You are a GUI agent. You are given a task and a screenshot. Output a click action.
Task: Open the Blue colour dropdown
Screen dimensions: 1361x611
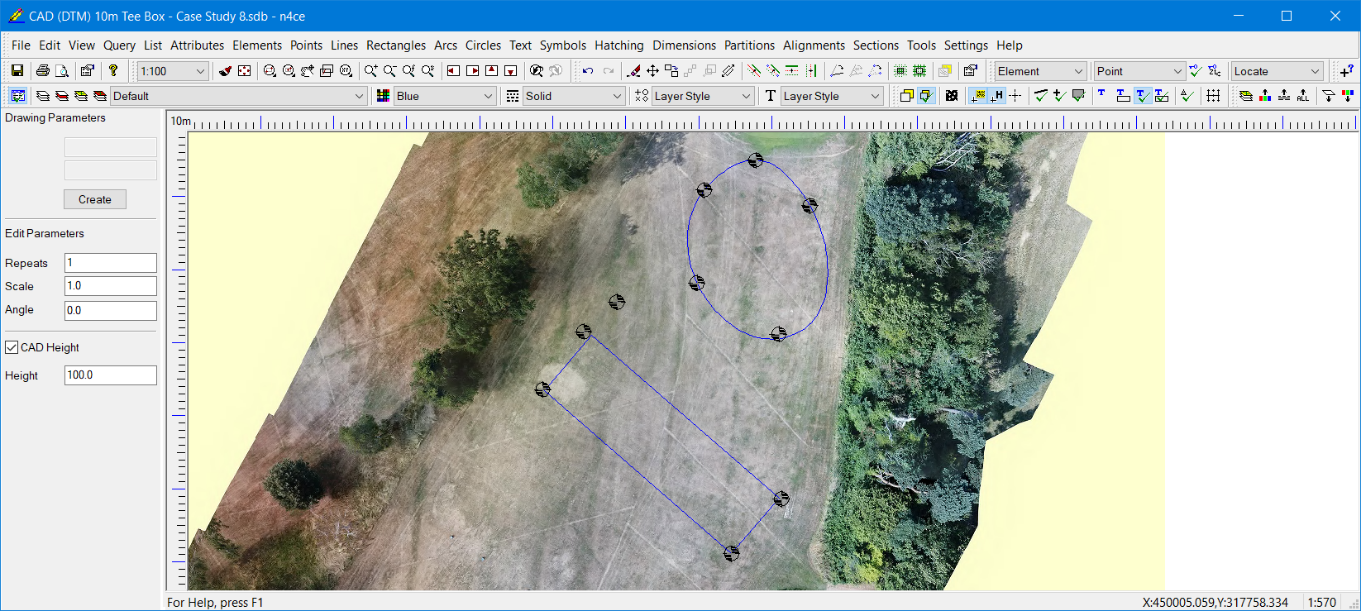(445, 96)
